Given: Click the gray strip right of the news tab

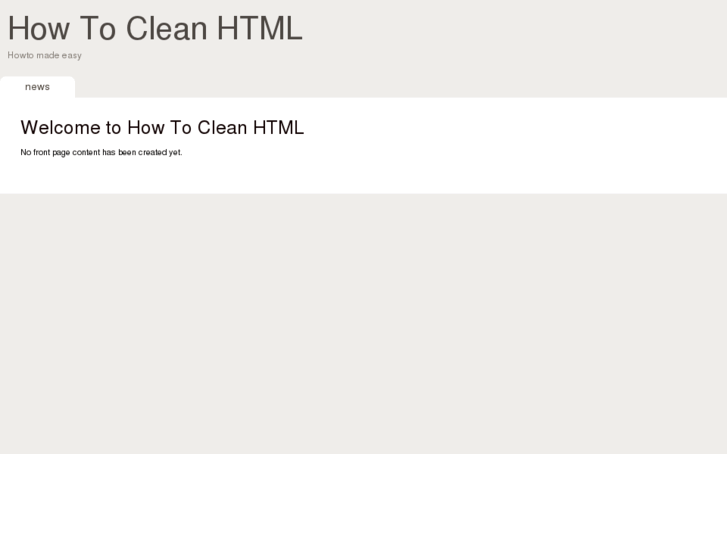Looking at the screenshot, I should pyautogui.click(x=400, y=87).
